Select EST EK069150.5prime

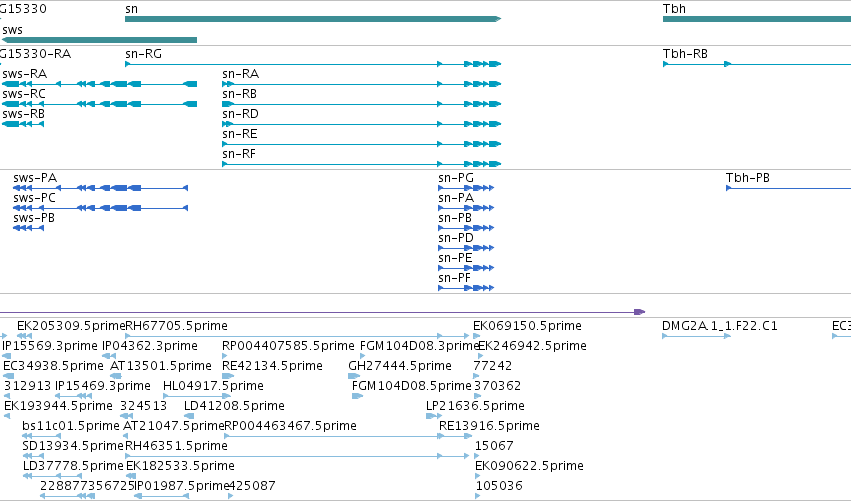(527, 326)
